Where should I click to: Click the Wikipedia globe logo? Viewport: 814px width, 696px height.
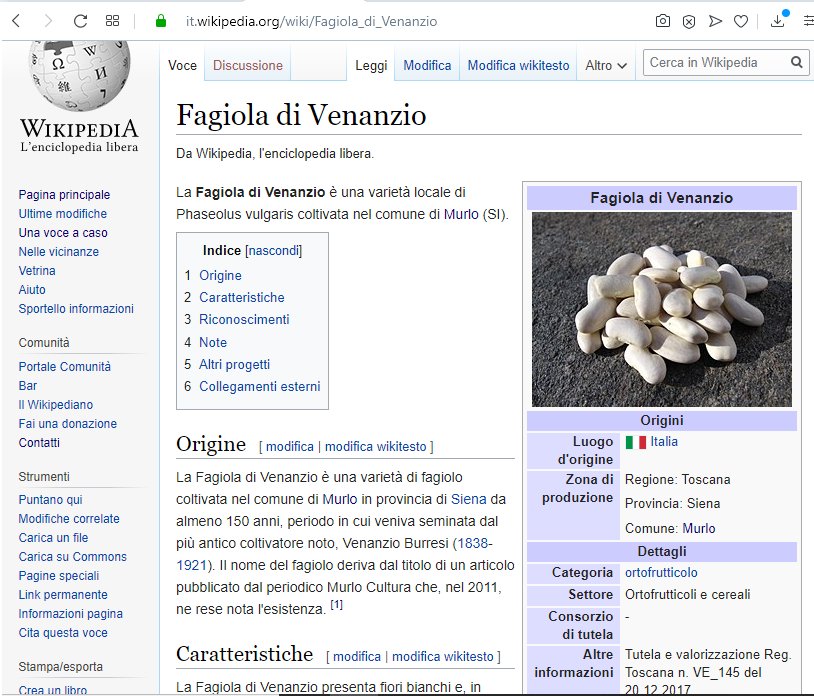point(79,75)
